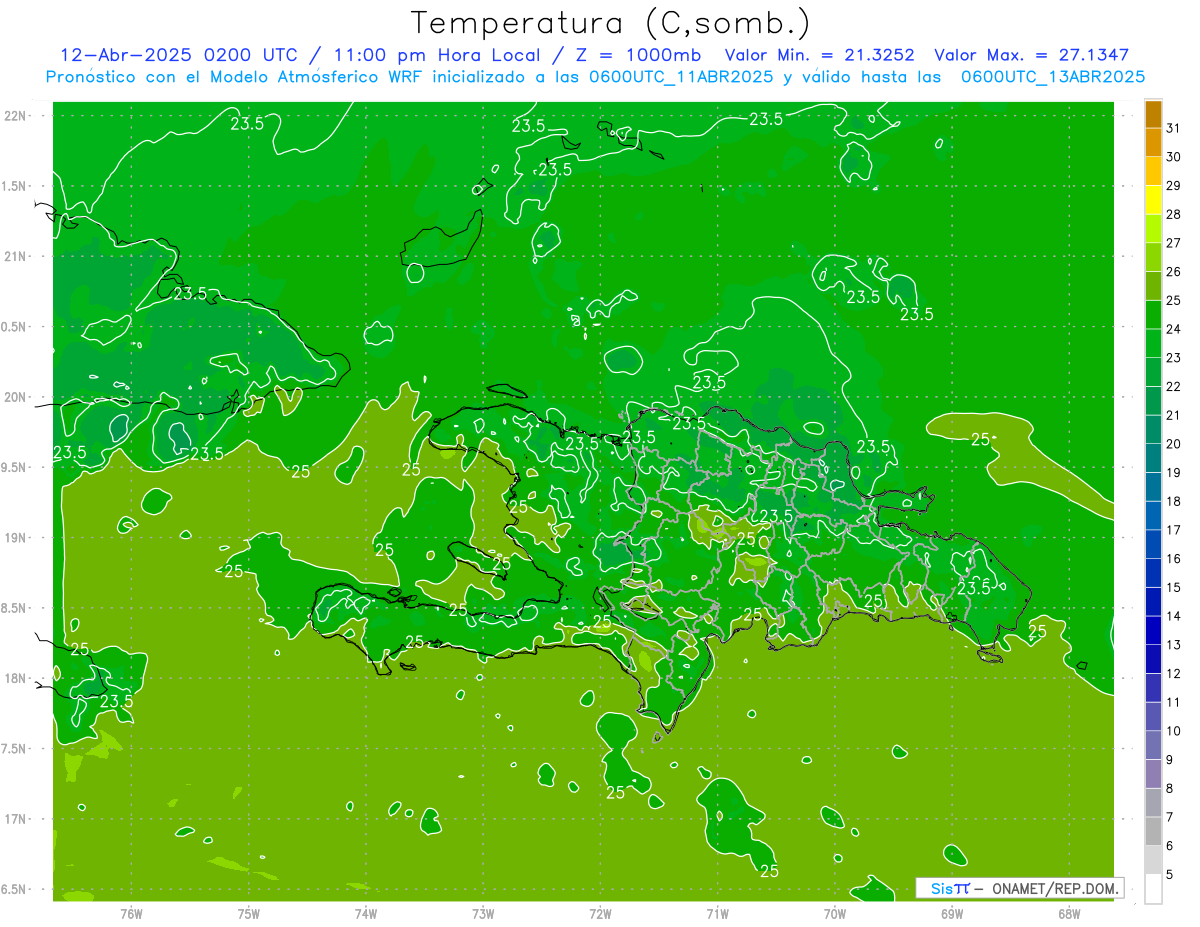Select the 74W longitude axis label

coord(366,914)
